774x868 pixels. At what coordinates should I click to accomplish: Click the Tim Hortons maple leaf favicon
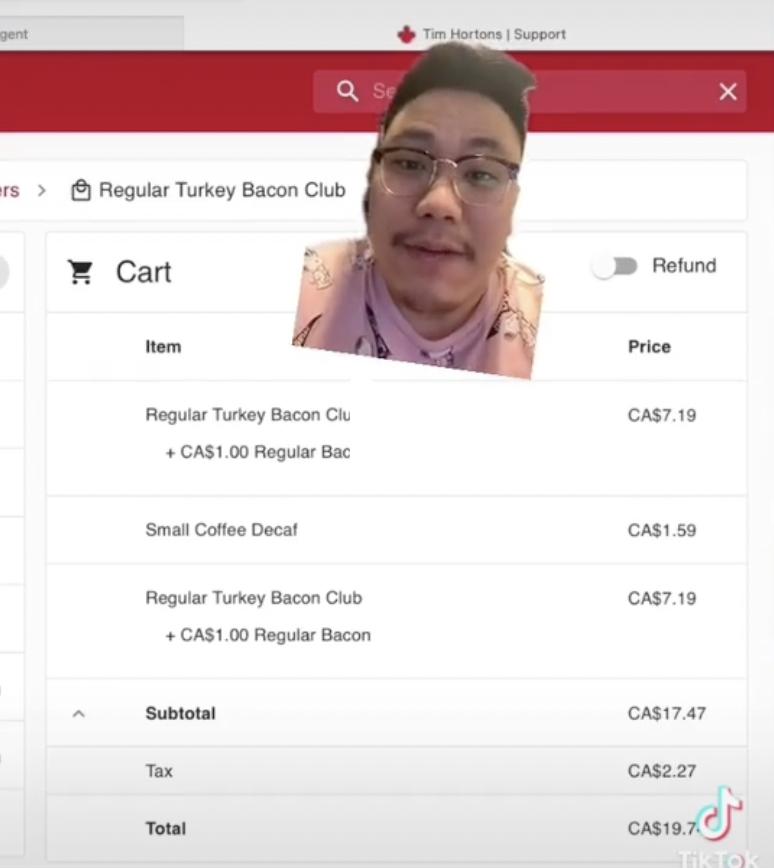point(406,34)
